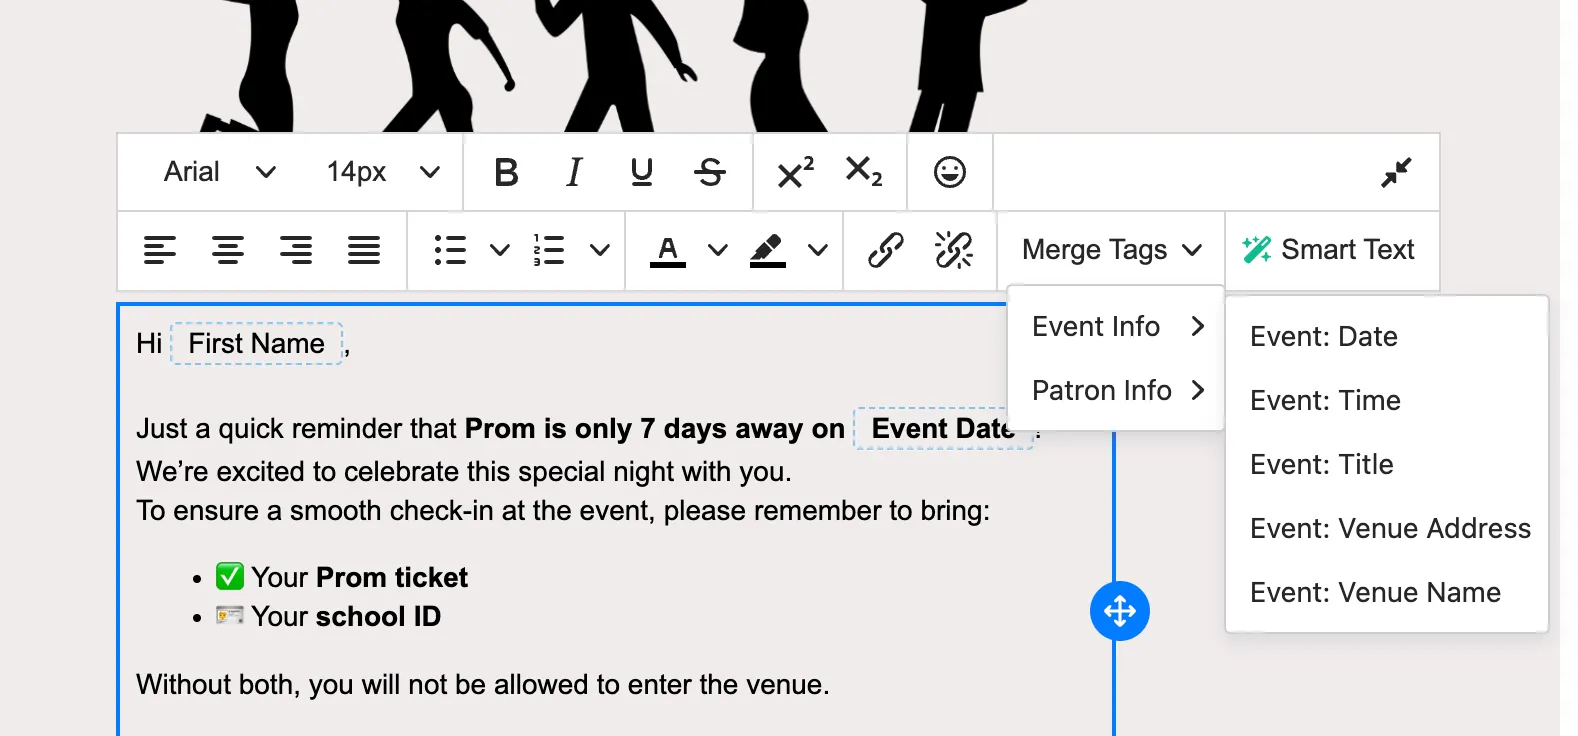The height and width of the screenshot is (736, 1578).
Task: Underline the selected text
Action: click(x=642, y=172)
